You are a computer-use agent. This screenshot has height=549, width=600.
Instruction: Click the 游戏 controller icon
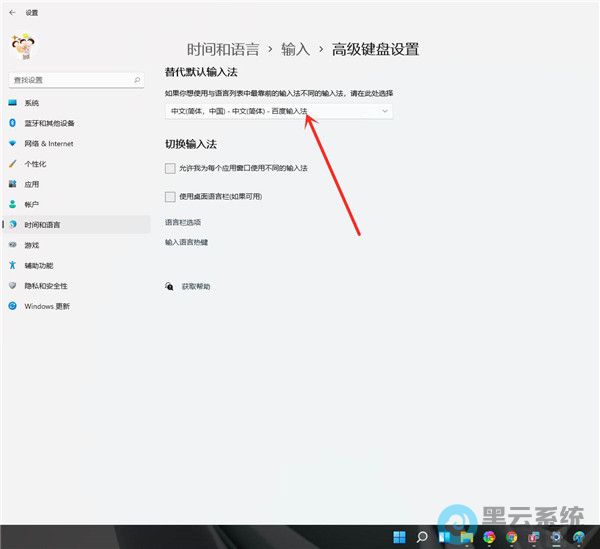click(13, 244)
